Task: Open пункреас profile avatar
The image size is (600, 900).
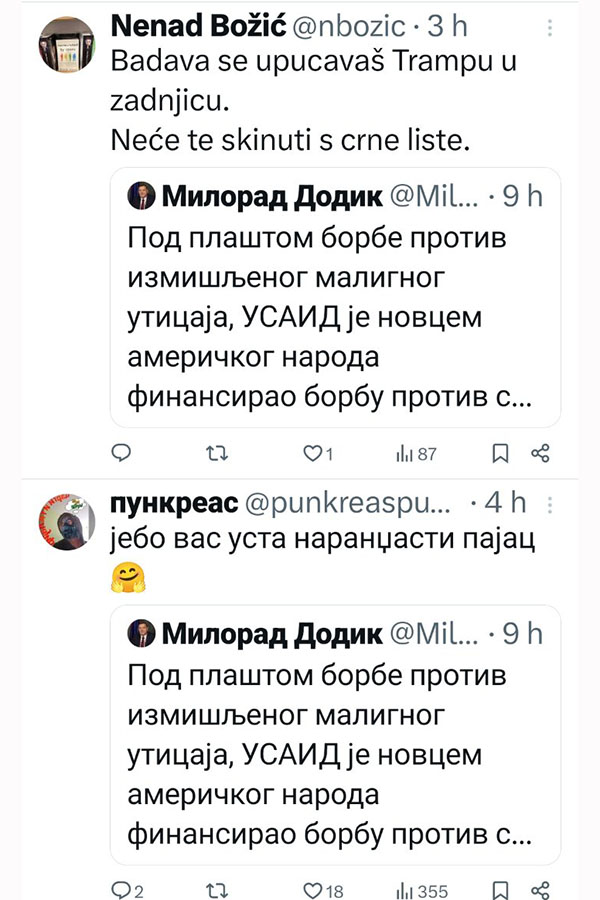Action: point(66,522)
